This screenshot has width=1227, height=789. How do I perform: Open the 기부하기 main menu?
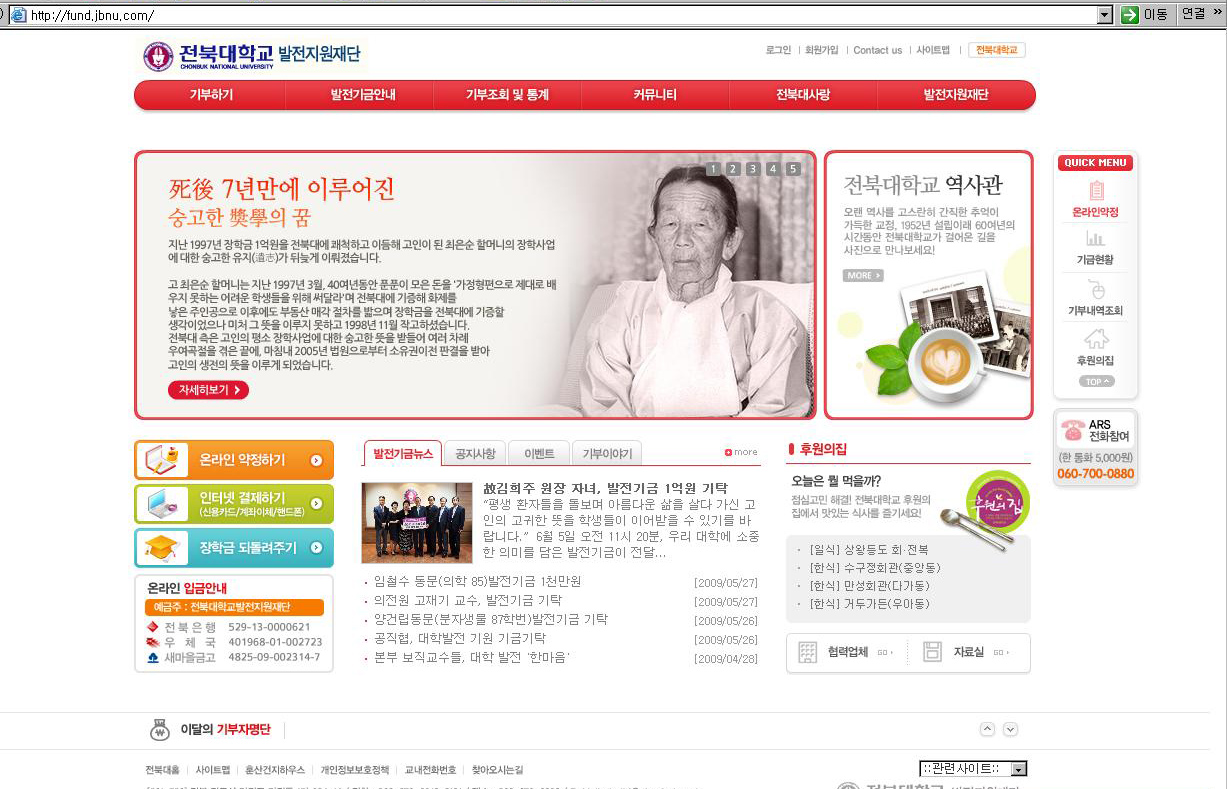pos(211,95)
